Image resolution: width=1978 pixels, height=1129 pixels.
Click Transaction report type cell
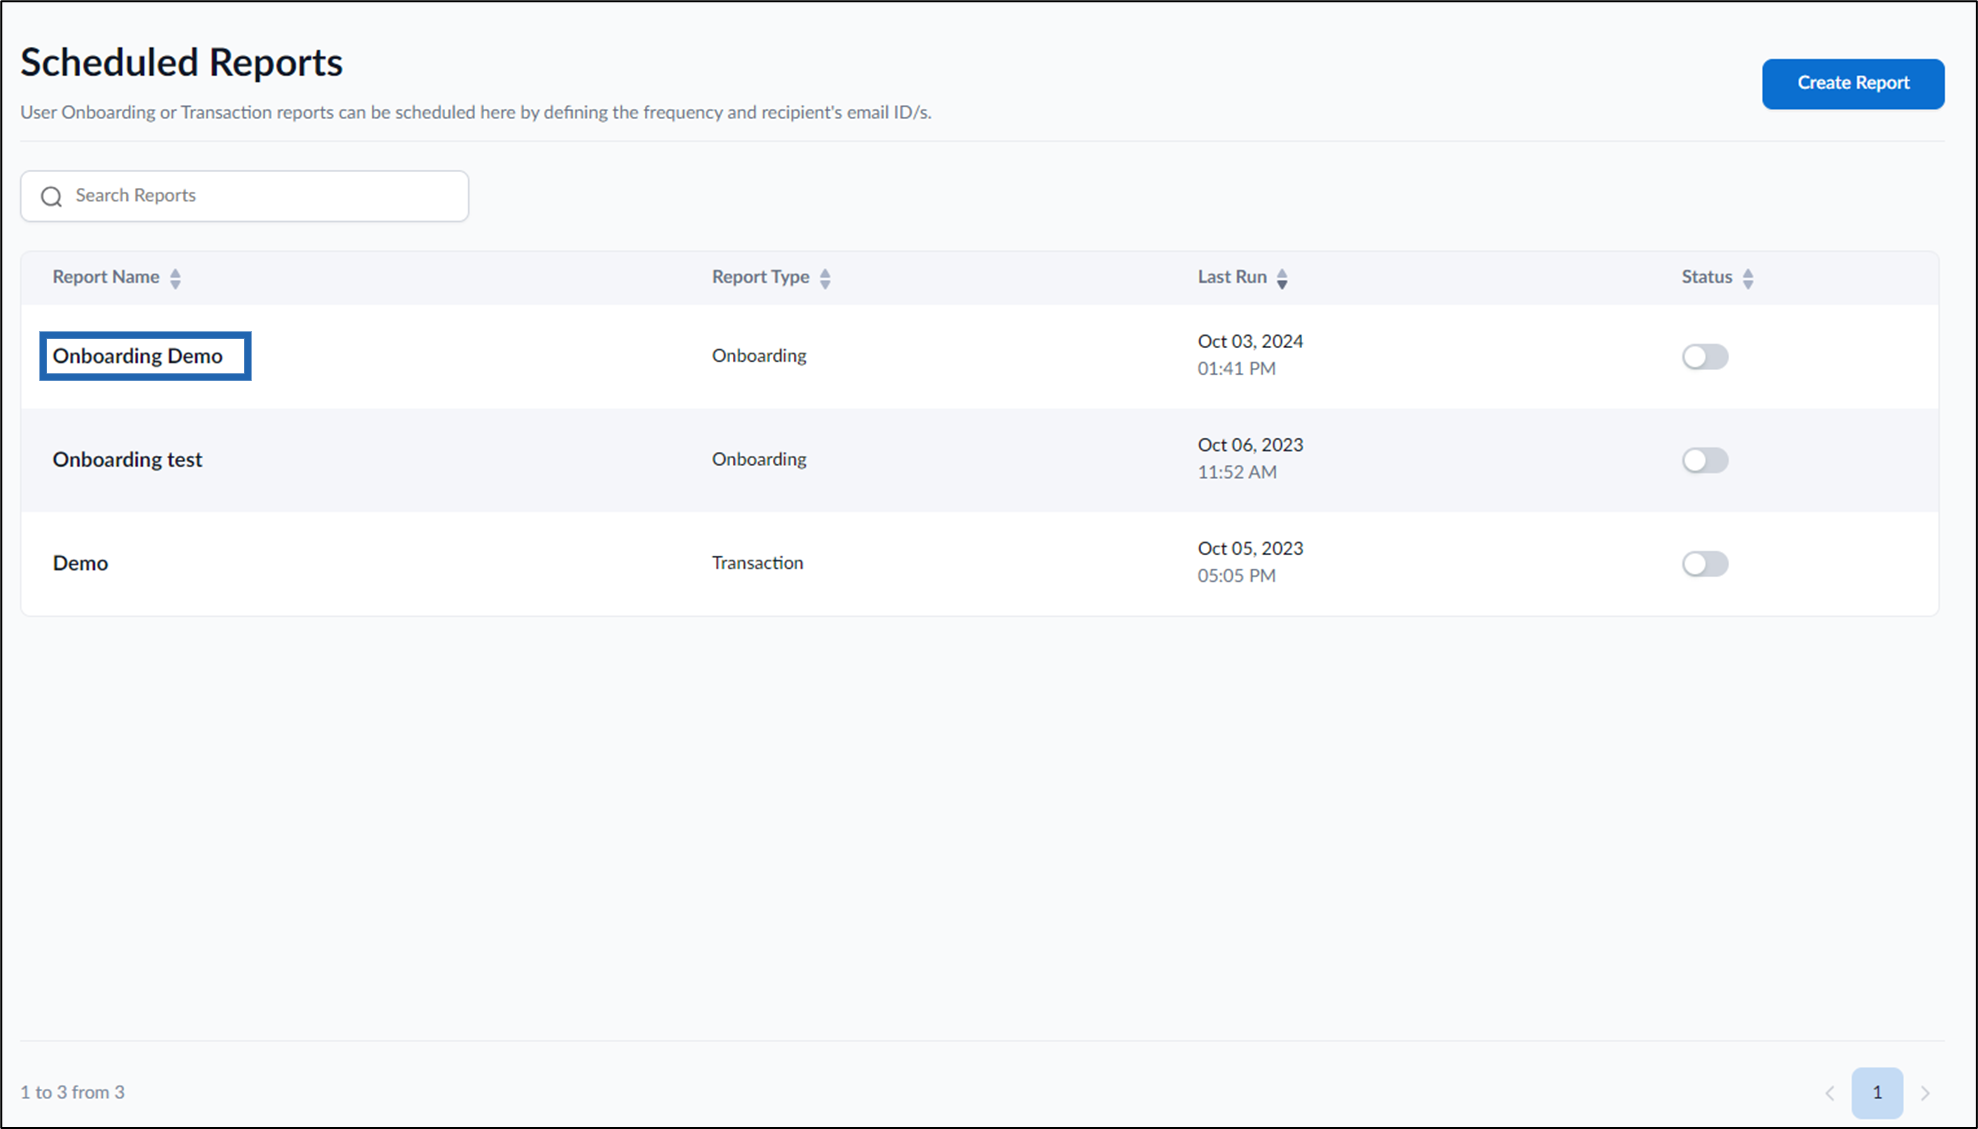pyautogui.click(x=757, y=563)
